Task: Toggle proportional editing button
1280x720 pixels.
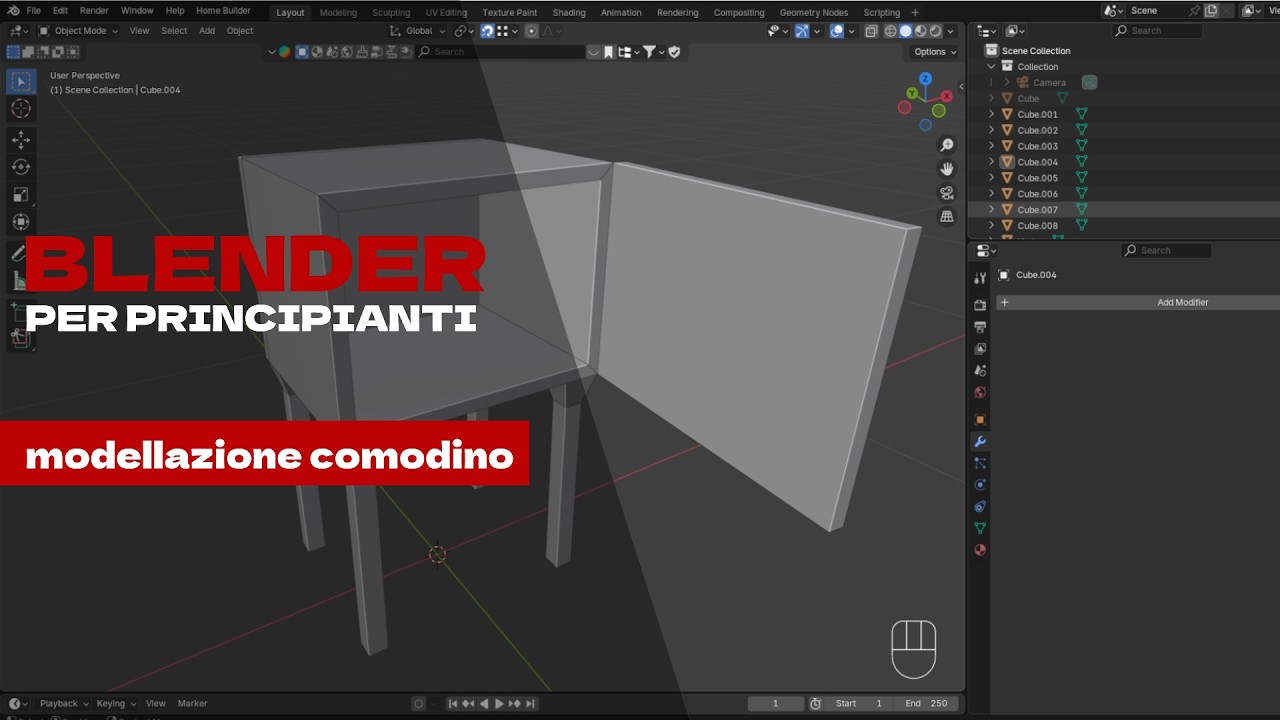Action: tap(531, 31)
